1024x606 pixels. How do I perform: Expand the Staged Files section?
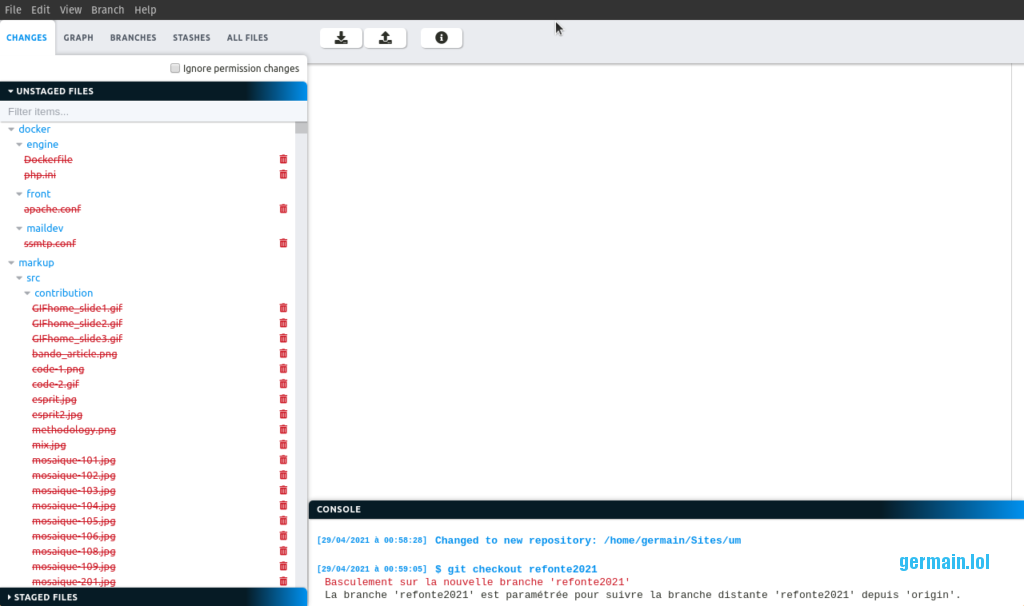[45, 597]
